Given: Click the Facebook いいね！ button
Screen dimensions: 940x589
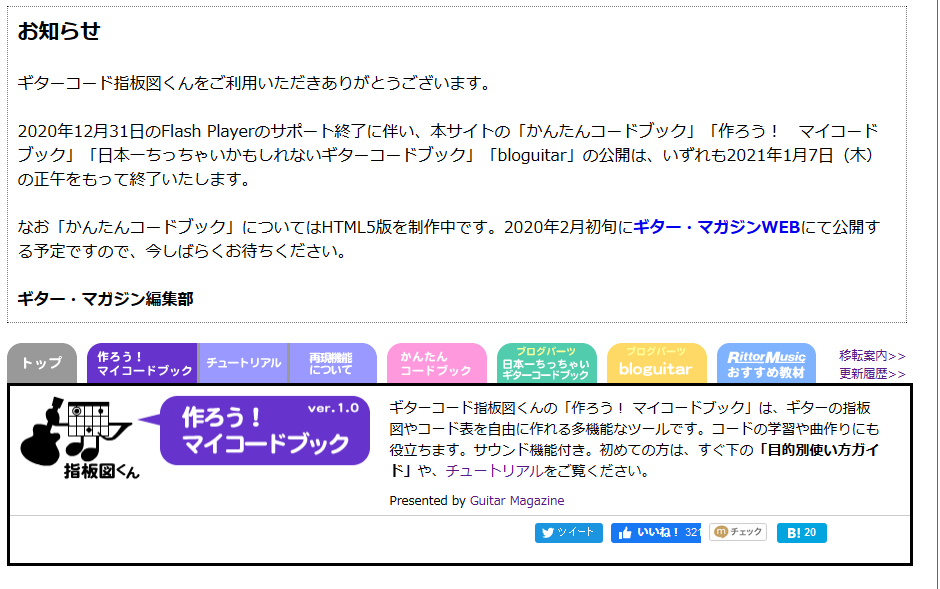Looking at the screenshot, I should coord(656,533).
